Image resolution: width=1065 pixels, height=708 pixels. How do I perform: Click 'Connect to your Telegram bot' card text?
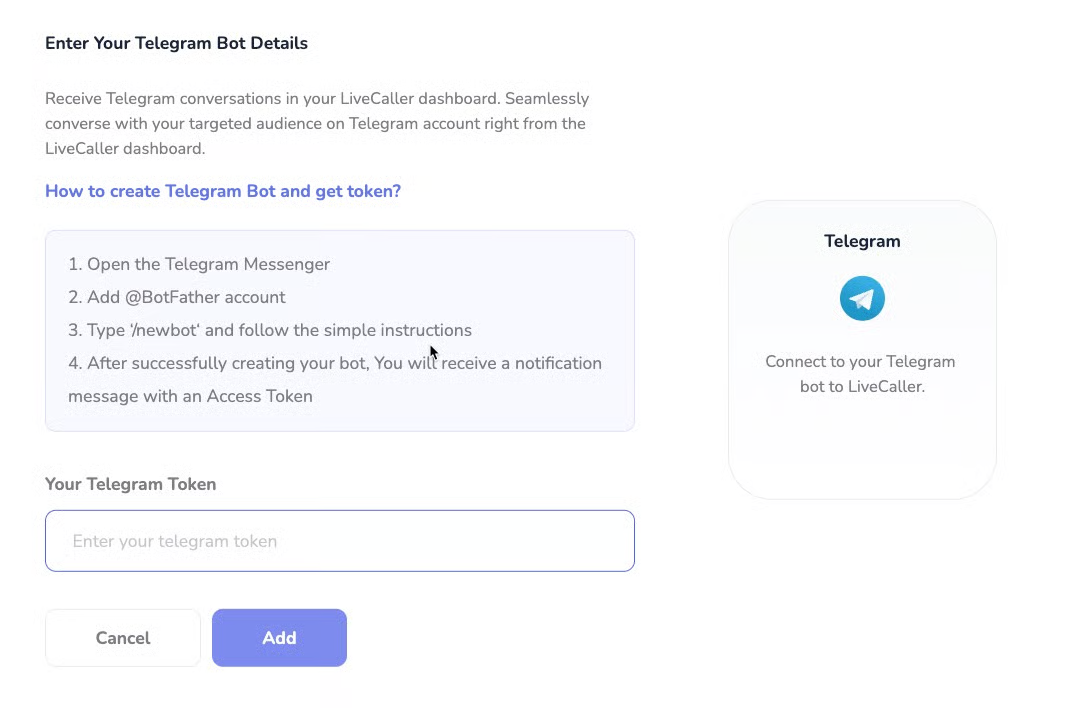point(861,374)
